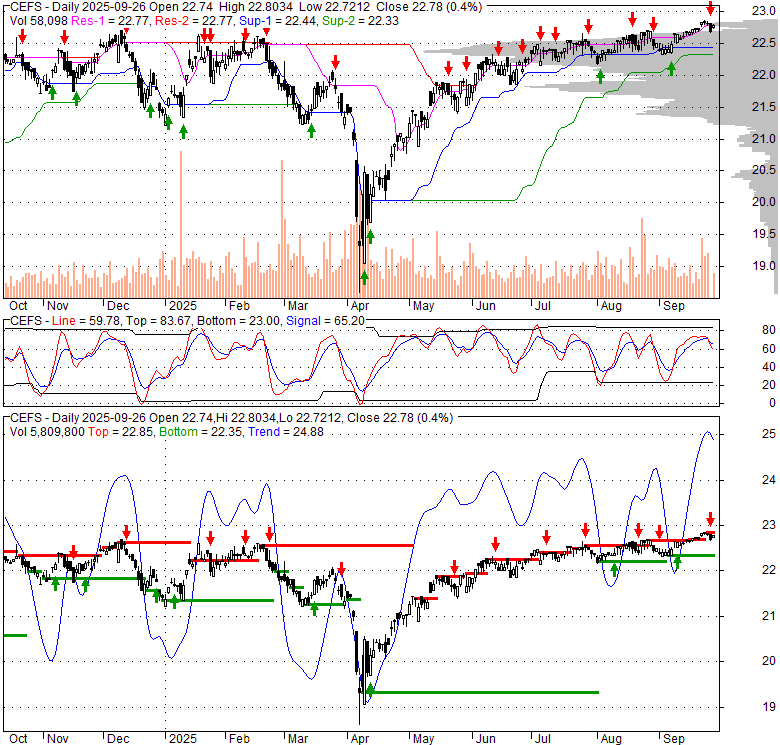
Task: Click the Res-1 = 22.77 legend label
Action: pyautogui.click(x=111, y=21)
